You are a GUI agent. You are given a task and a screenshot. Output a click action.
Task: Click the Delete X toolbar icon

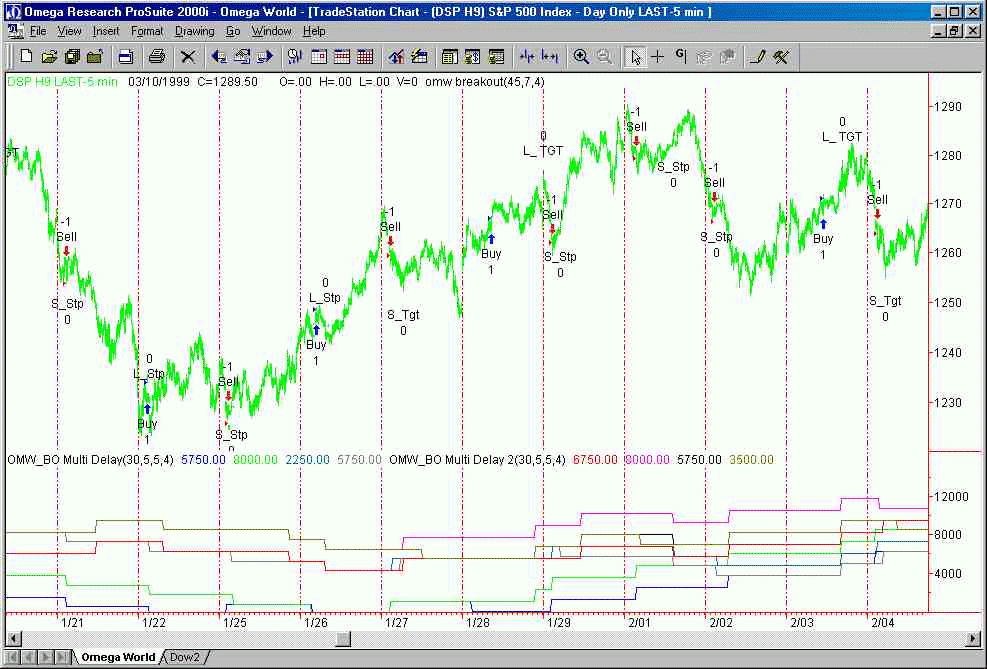coord(188,57)
